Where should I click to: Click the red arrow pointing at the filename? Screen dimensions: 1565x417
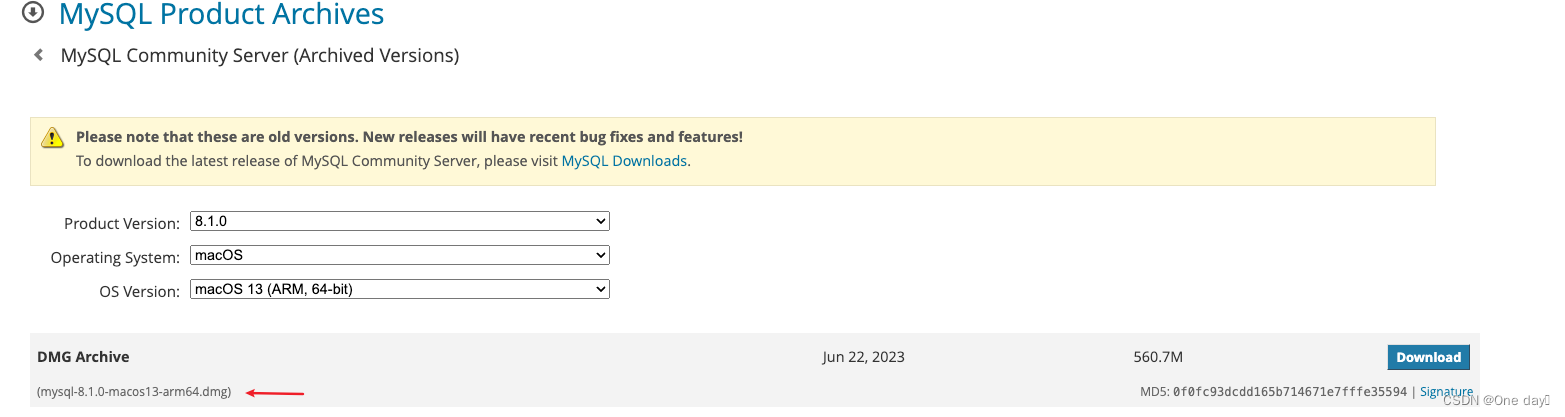click(276, 393)
